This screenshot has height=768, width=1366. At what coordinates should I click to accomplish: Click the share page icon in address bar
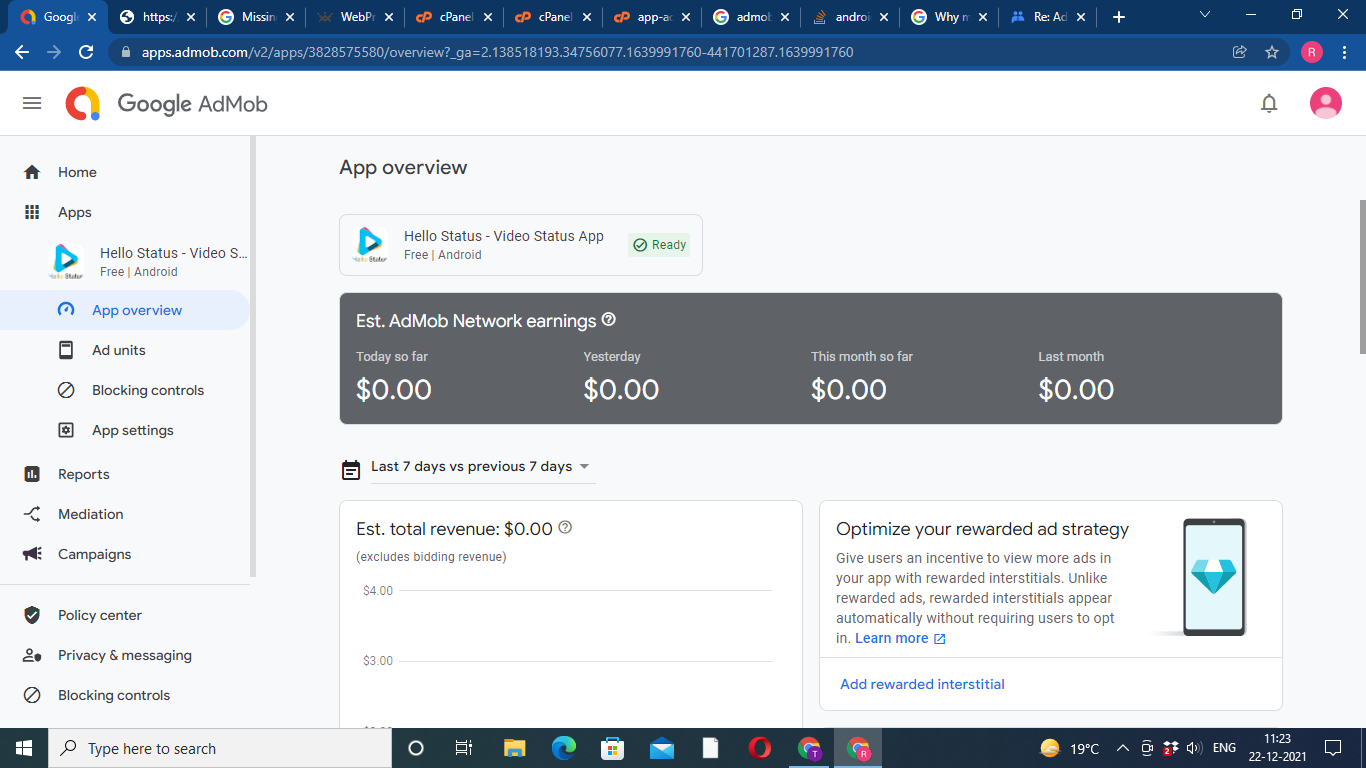(1240, 52)
